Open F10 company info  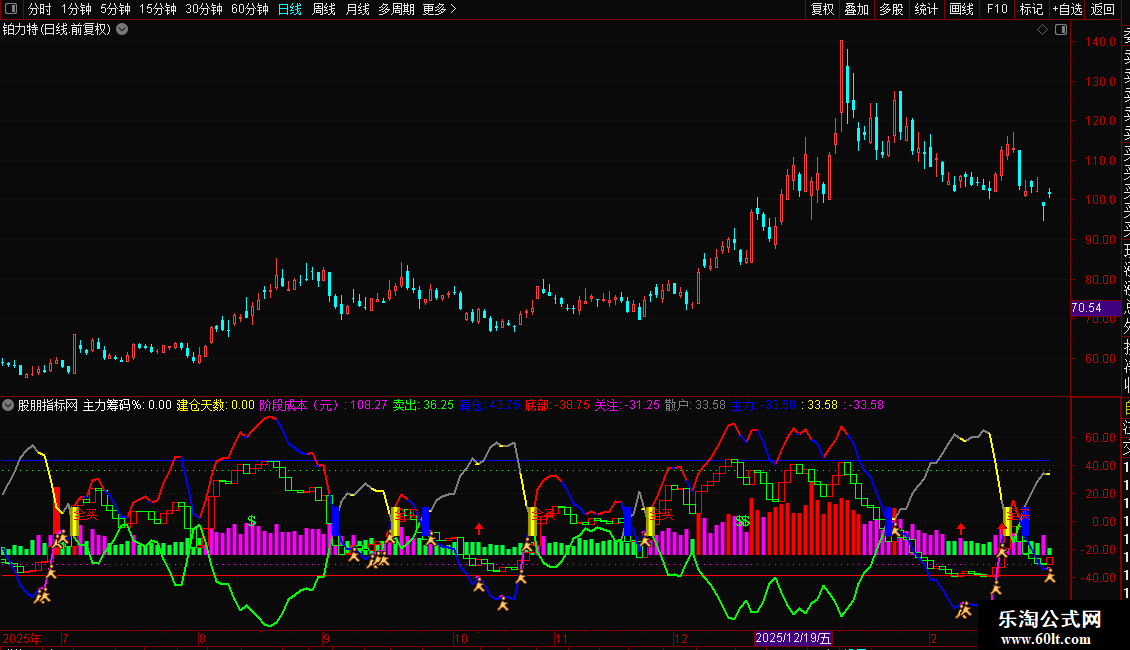(x=997, y=9)
